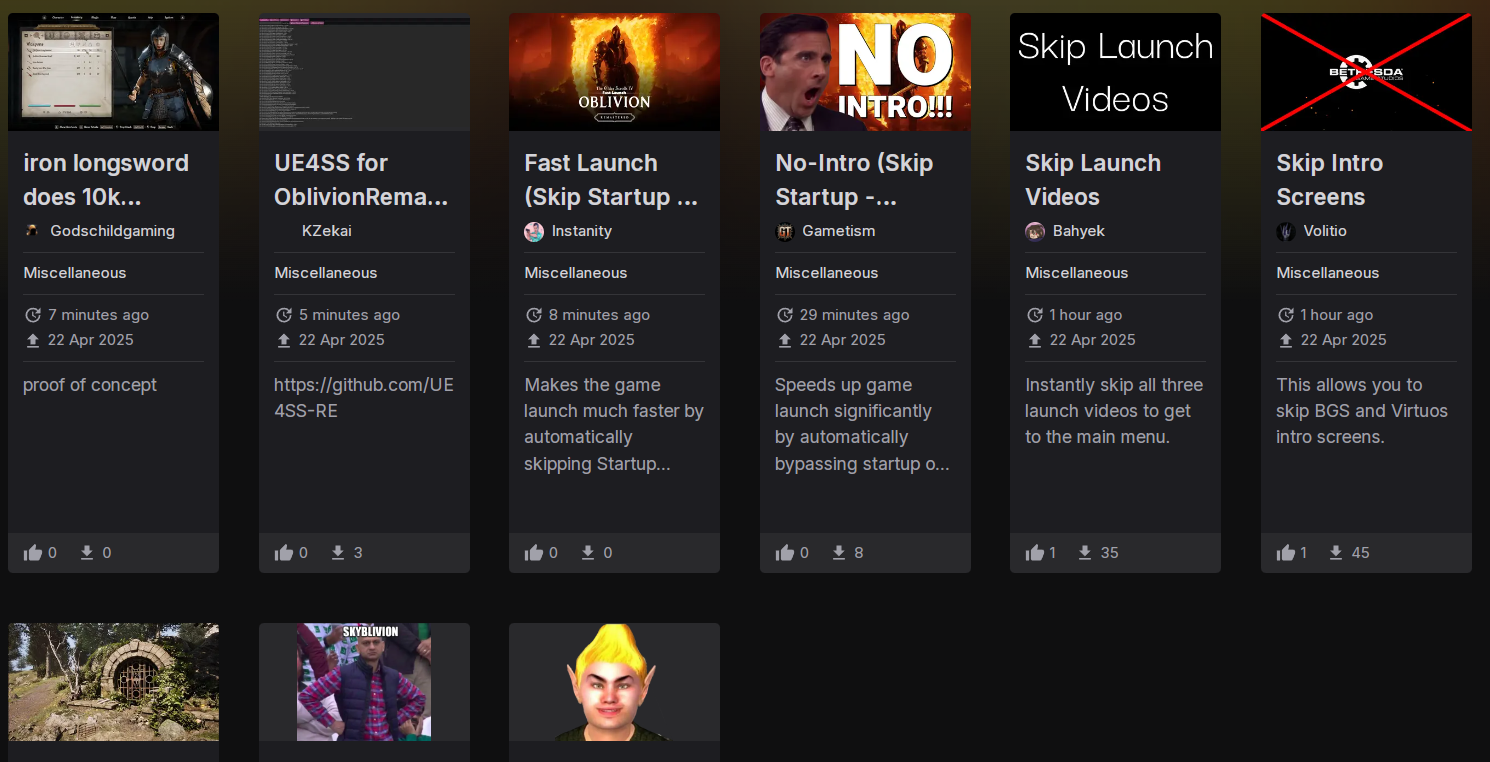This screenshot has width=1490, height=762.
Task: Open Miscellaneous category on the iron longsword card
Action: (75, 273)
